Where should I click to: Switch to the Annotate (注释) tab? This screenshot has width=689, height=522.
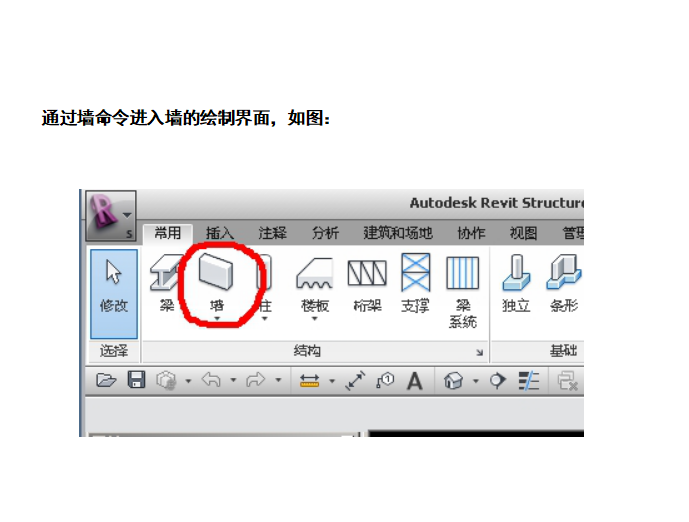point(272,233)
